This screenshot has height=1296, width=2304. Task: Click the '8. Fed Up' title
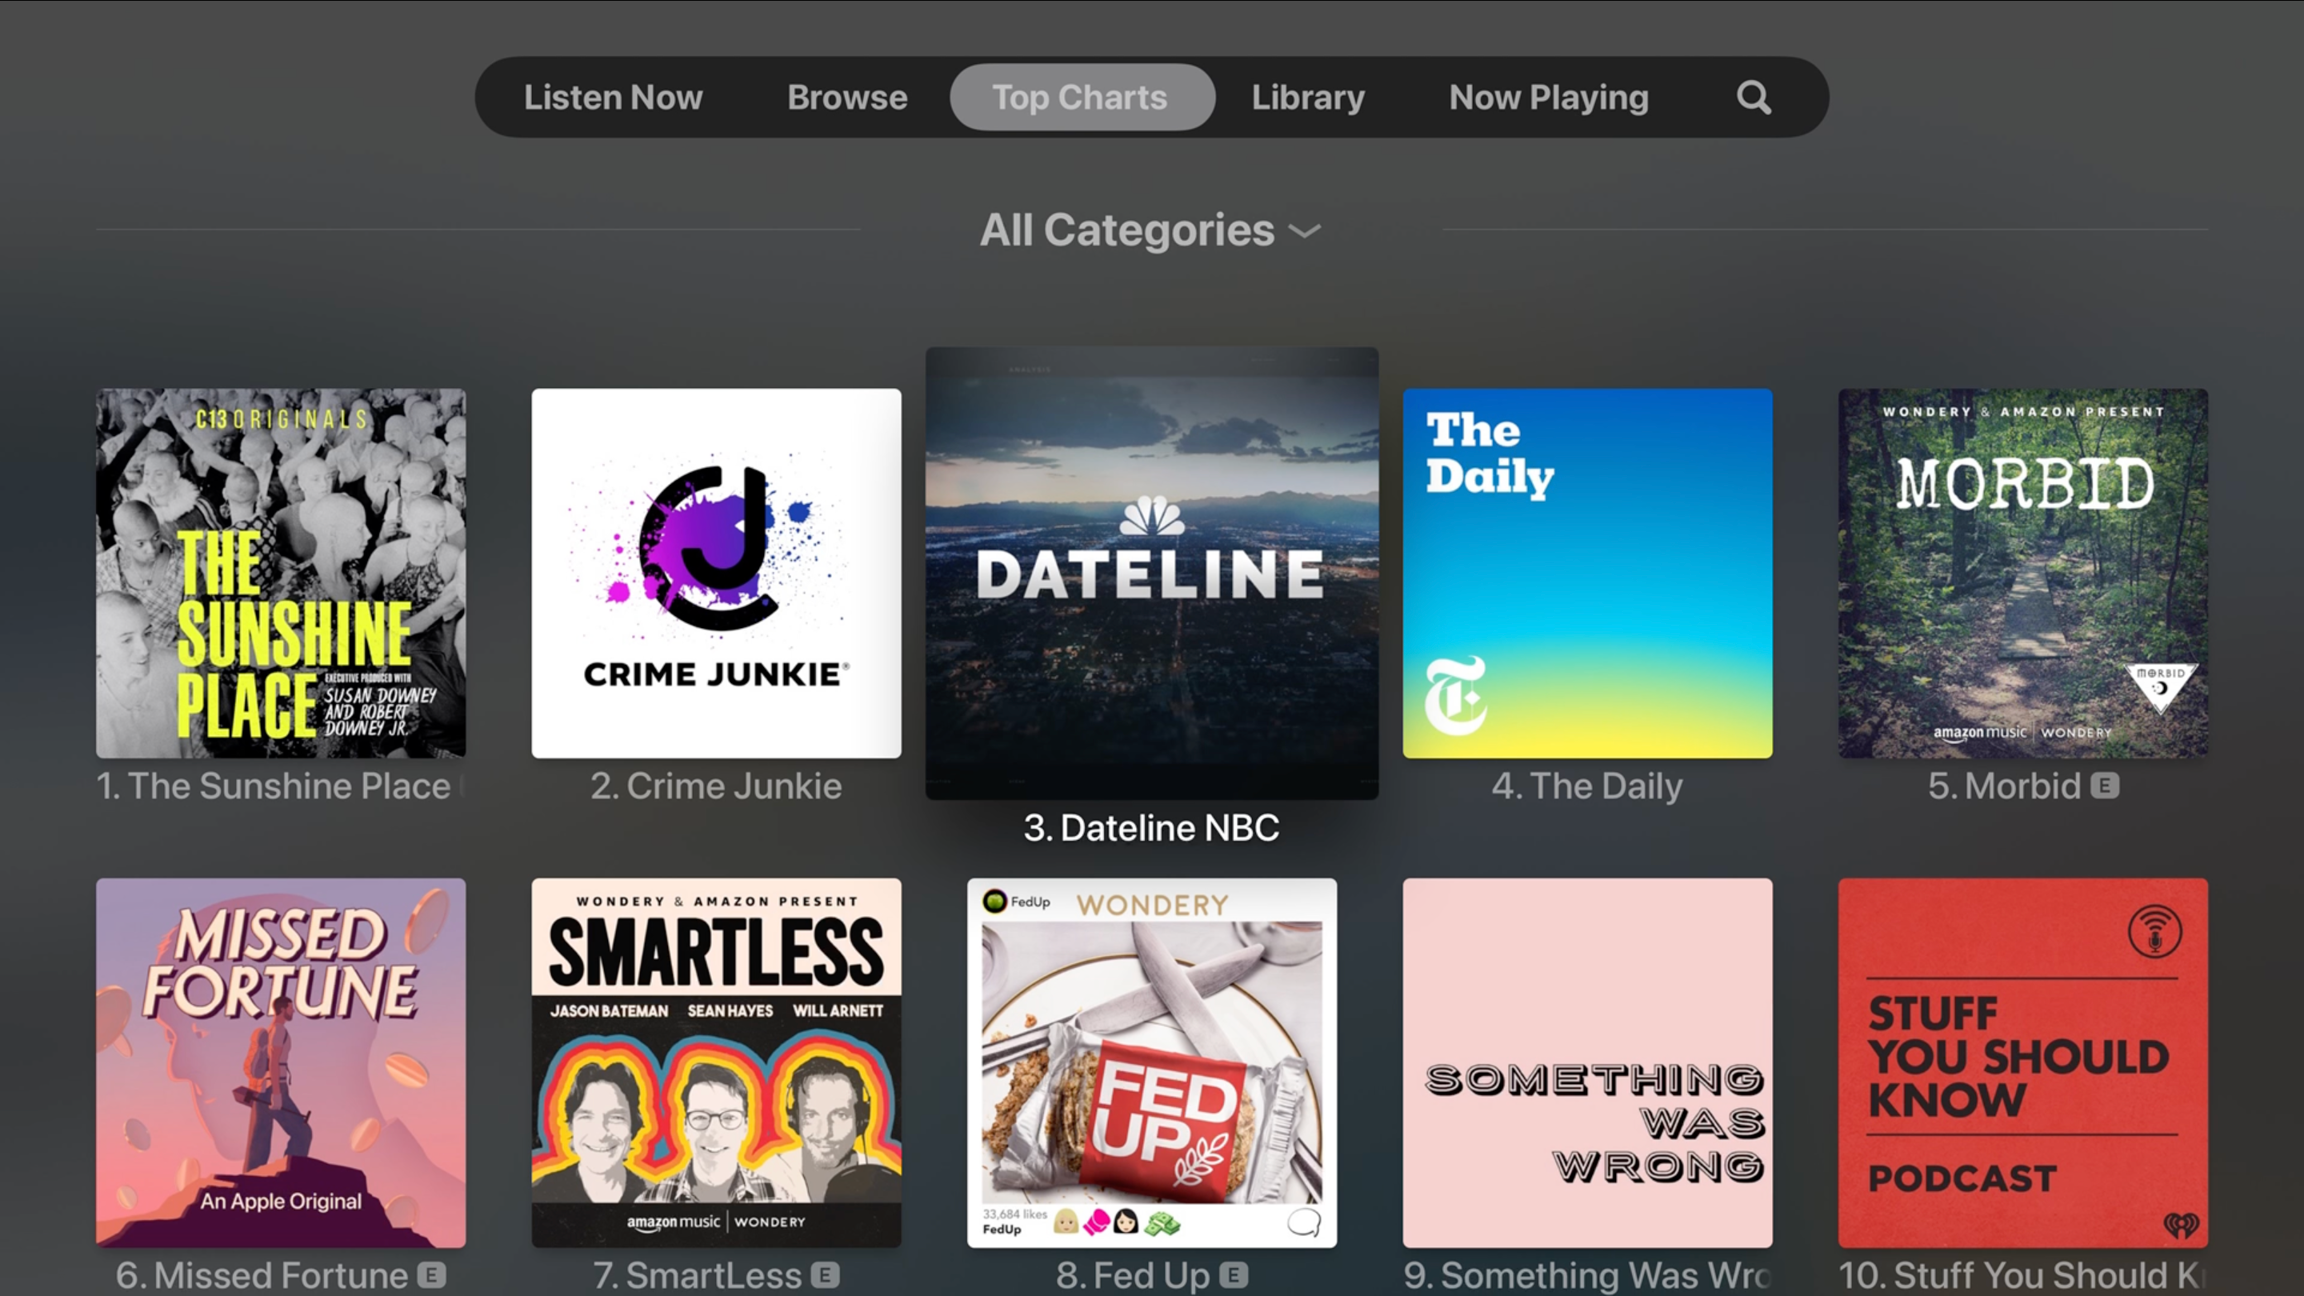click(x=1133, y=1275)
